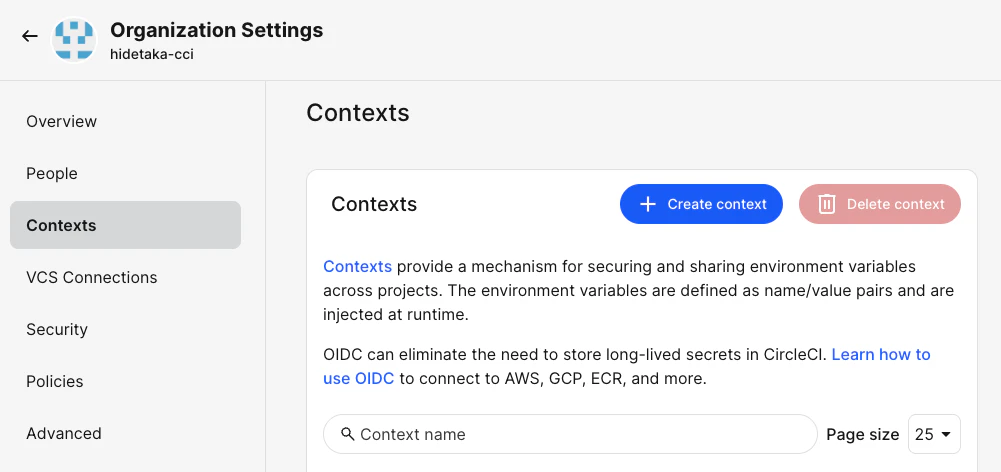1001x472 pixels.
Task: Navigate to Security settings
Action: (x=57, y=329)
